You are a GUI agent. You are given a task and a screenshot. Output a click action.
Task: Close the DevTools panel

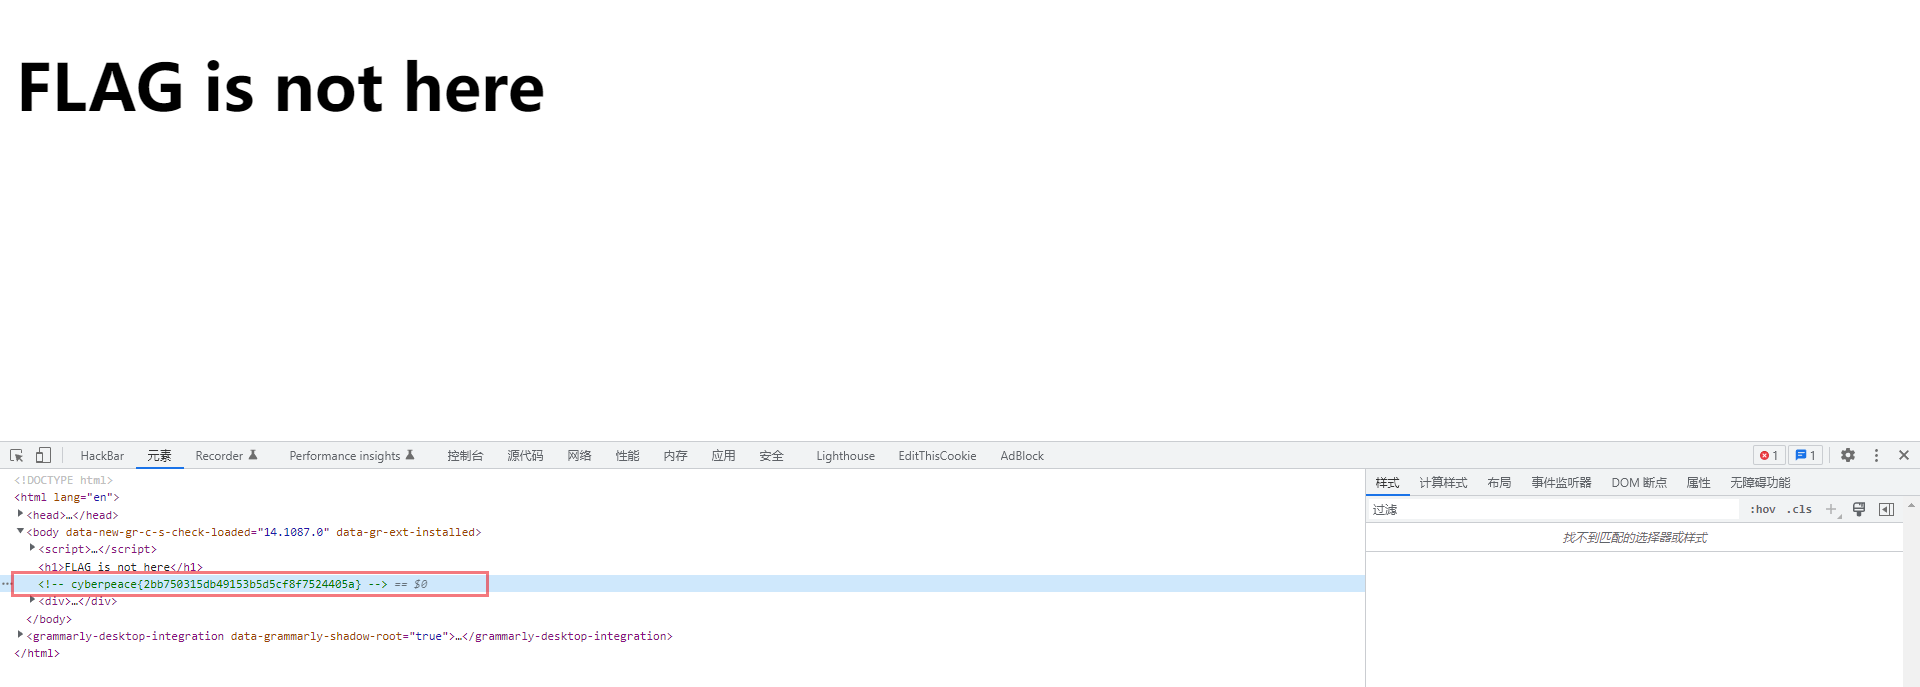tap(1904, 455)
